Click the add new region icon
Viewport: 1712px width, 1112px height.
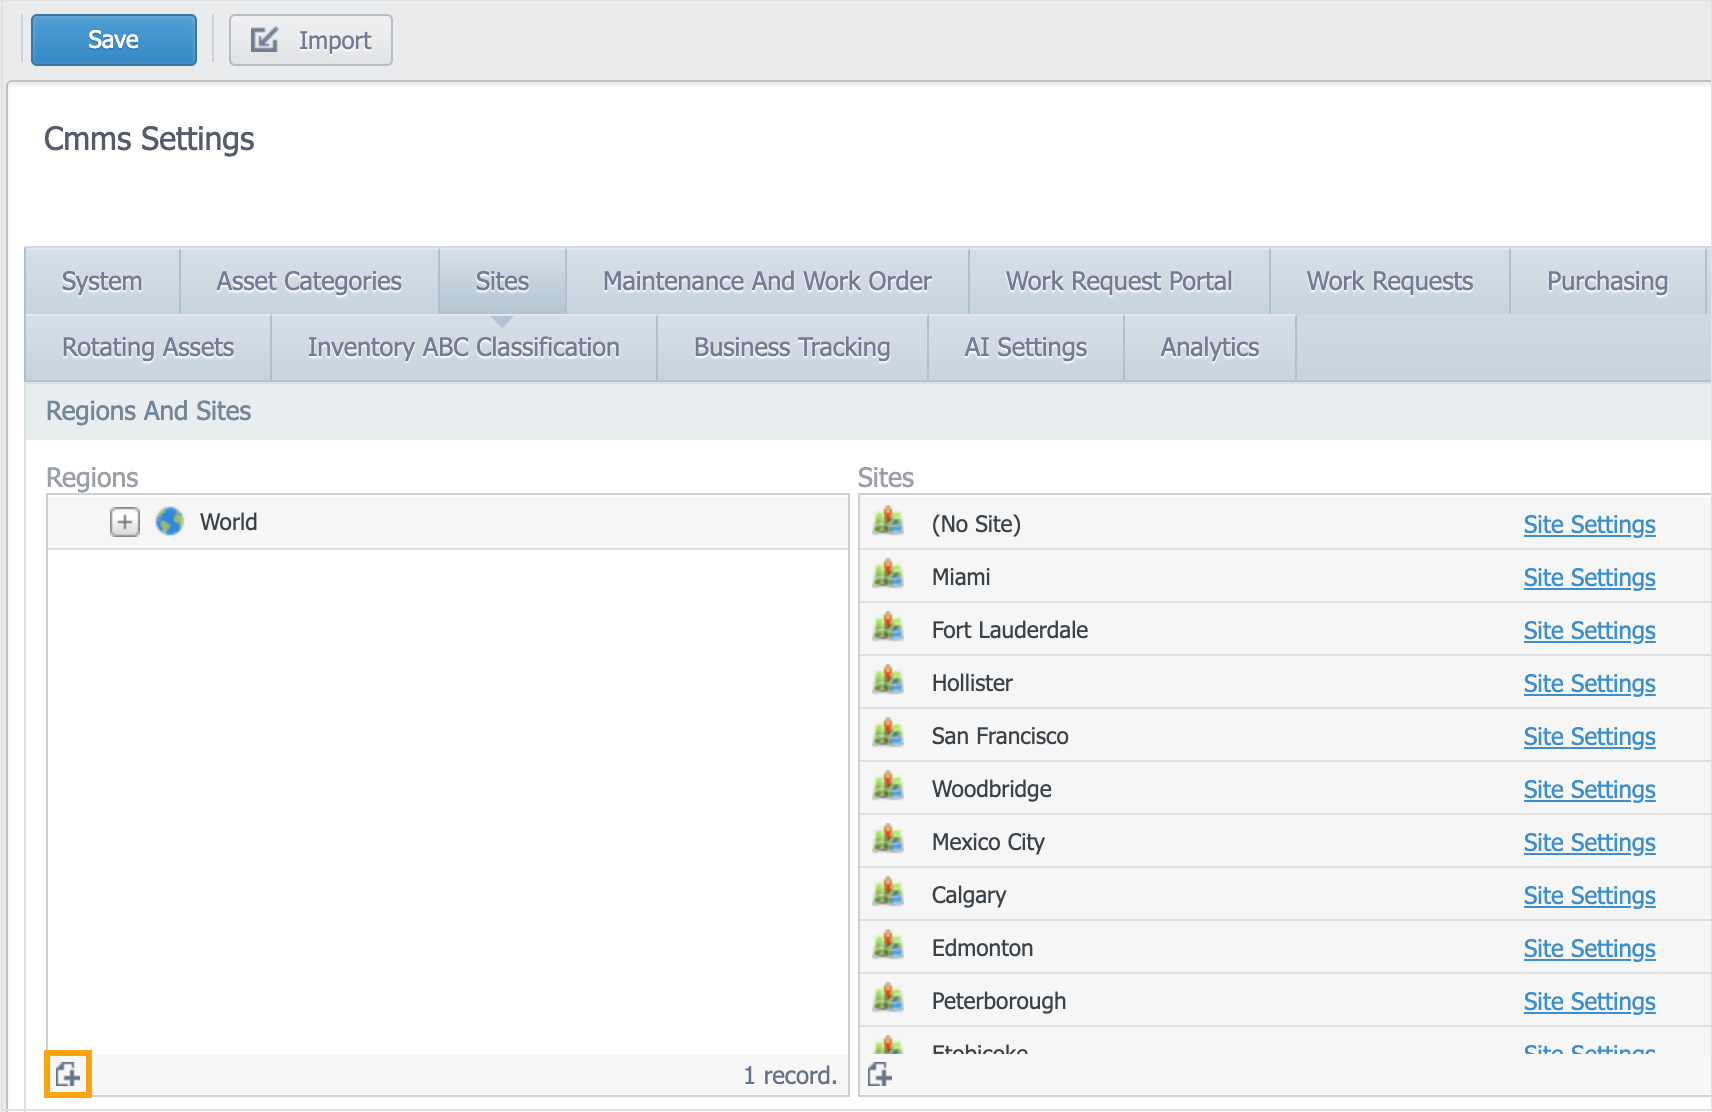click(68, 1075)
